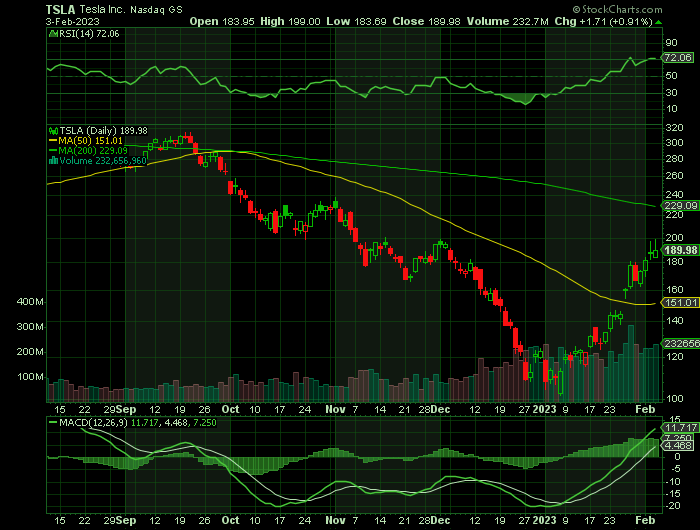Click the 72.06 RSI value tag on the right axis

pos(678,58)
